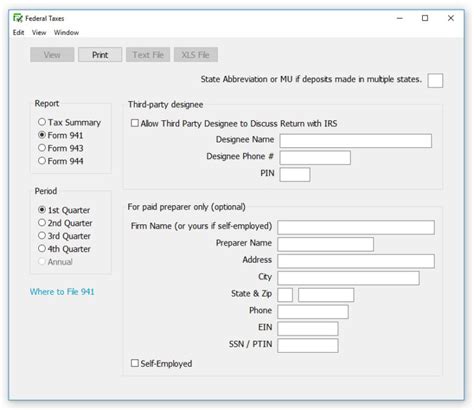Click the SSN / PTIN field
Viewport: 474px width, 410px height.
pos(308,345)
